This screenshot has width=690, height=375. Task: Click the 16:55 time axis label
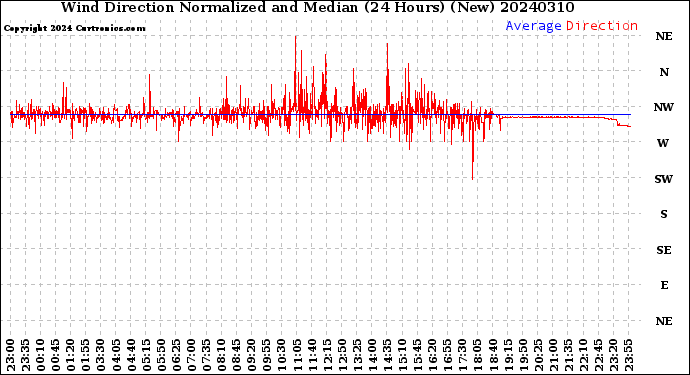click(448, 356)
